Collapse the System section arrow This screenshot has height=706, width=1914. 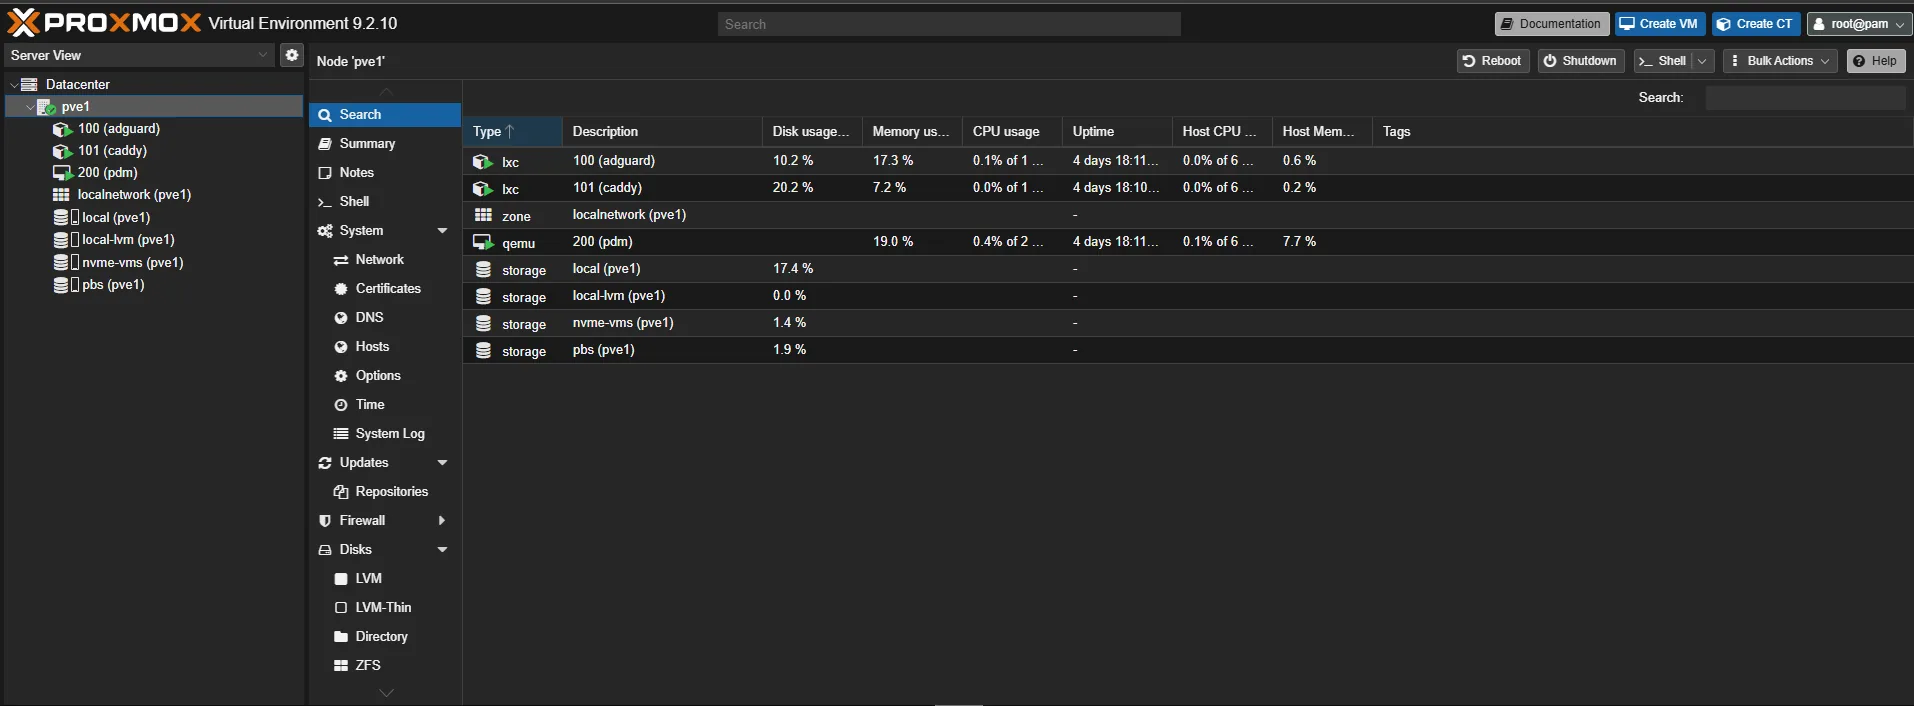[442, 231]
